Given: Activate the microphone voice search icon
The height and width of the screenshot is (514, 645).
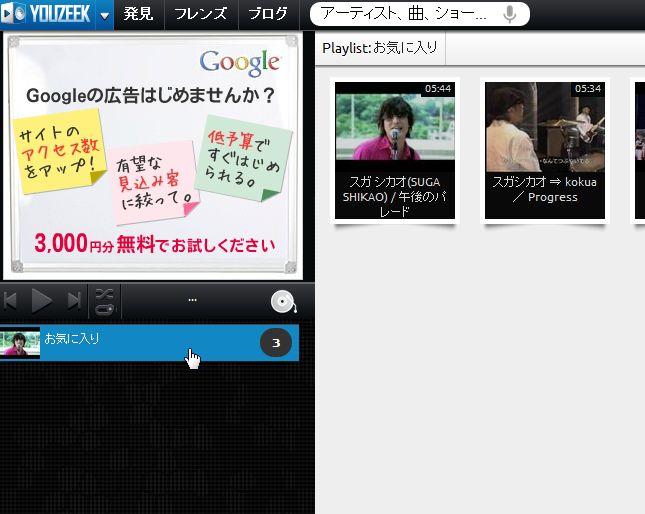Looking at the screenshot, I should (x=510, y=14).
